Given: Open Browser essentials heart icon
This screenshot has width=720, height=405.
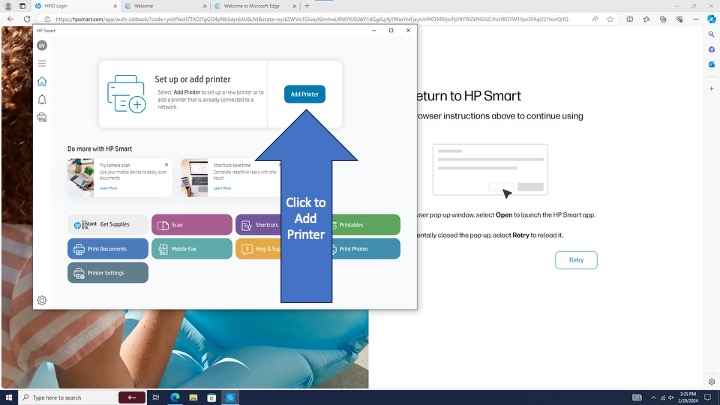Looking at the screenshot, I should (x=680, y=19).
